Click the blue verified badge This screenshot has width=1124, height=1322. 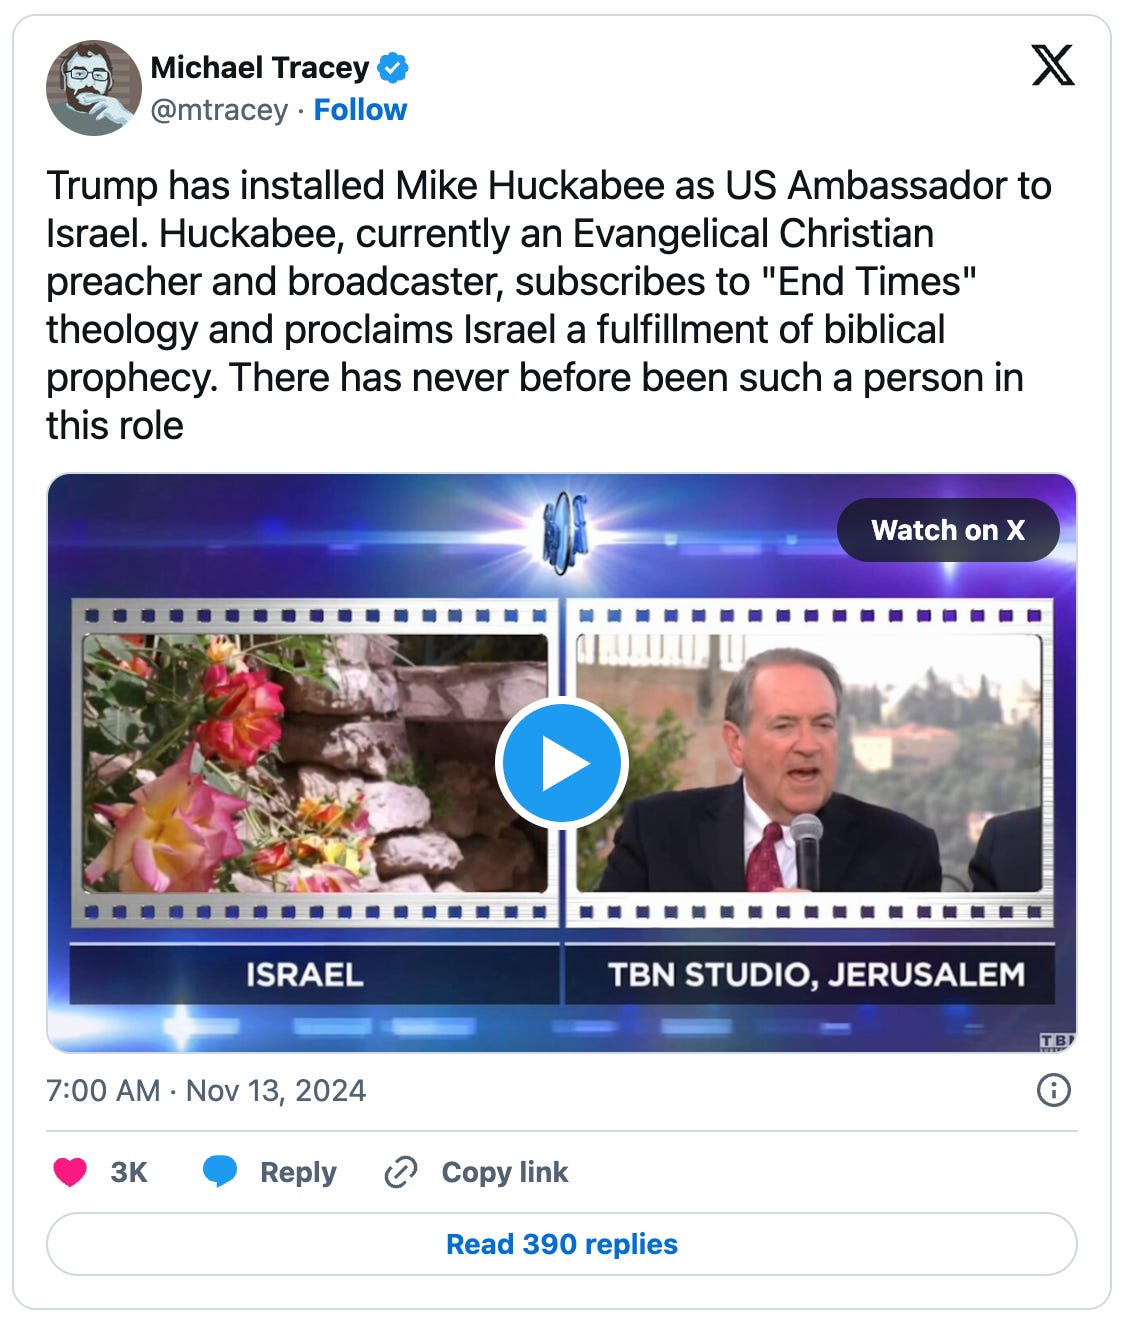[x=393, y=68]
